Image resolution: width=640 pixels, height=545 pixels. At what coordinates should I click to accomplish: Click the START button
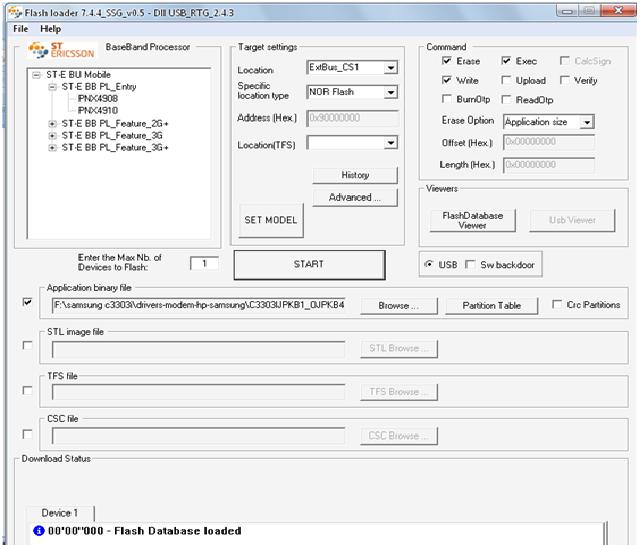point(309,265)
